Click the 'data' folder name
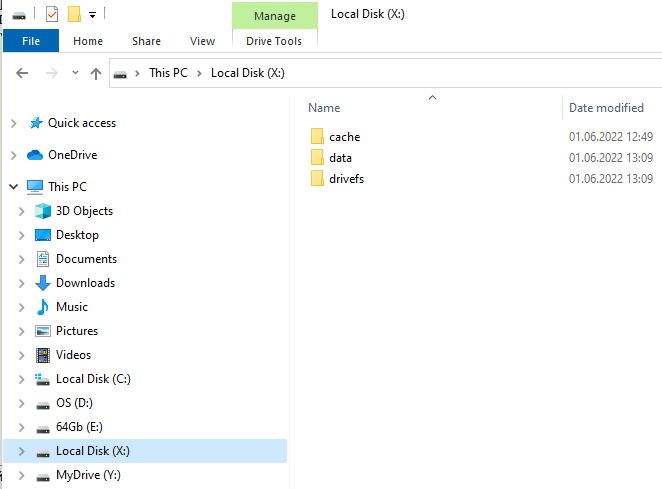The width and height of the screenshot is (662, 489). pos(340,158)
